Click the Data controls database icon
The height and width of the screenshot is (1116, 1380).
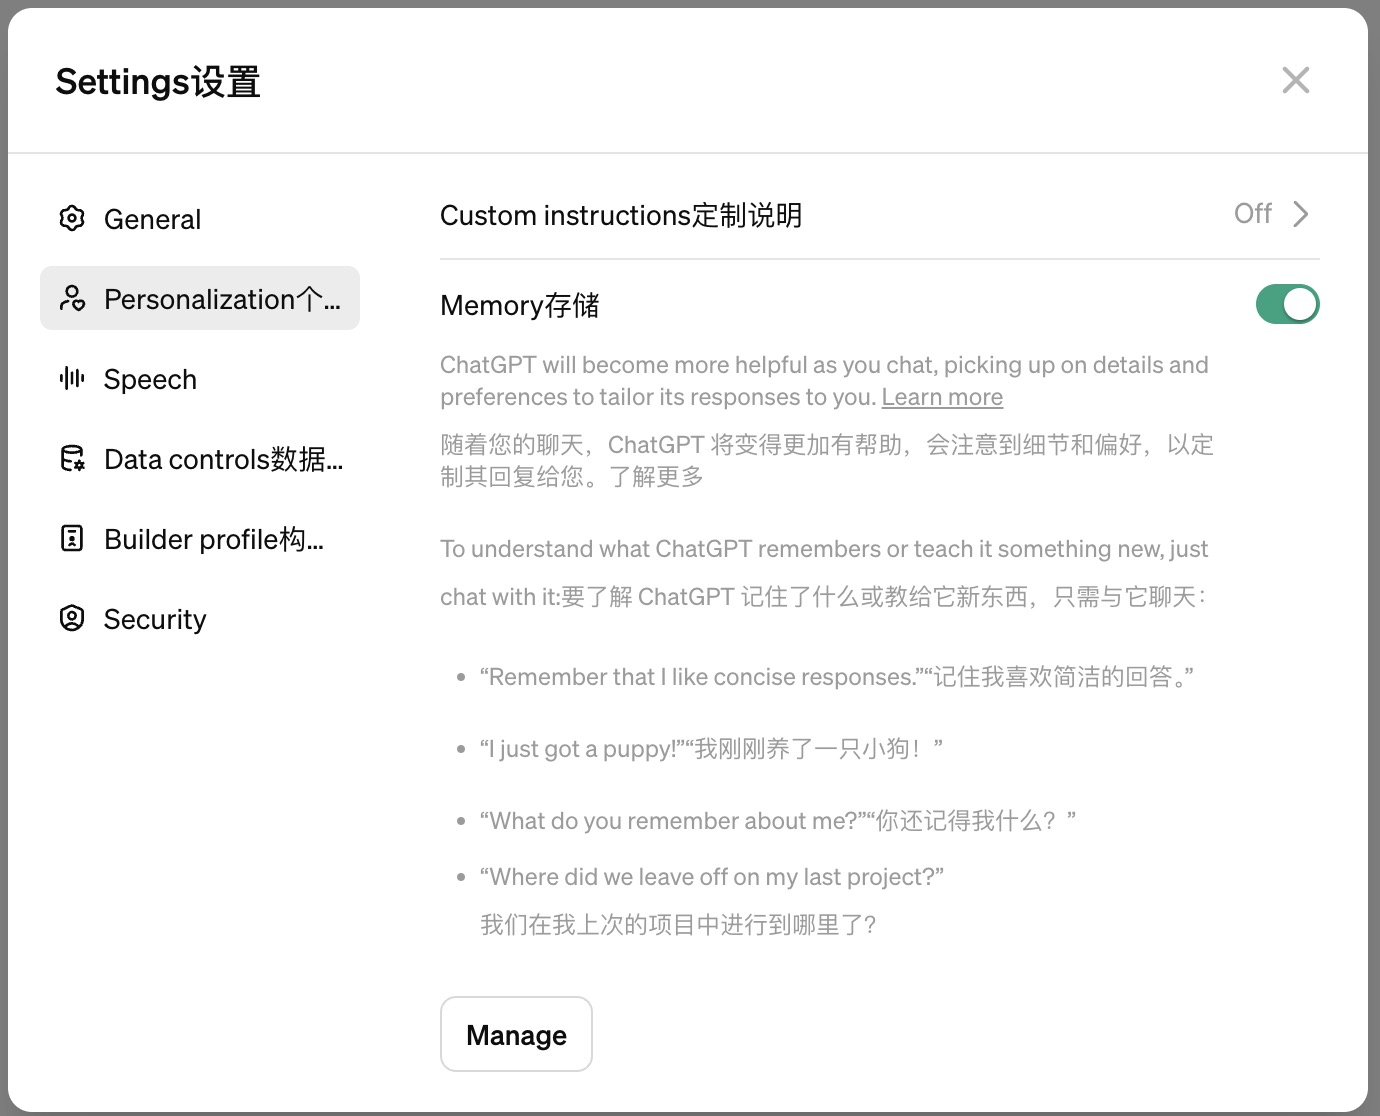point(72,458)
